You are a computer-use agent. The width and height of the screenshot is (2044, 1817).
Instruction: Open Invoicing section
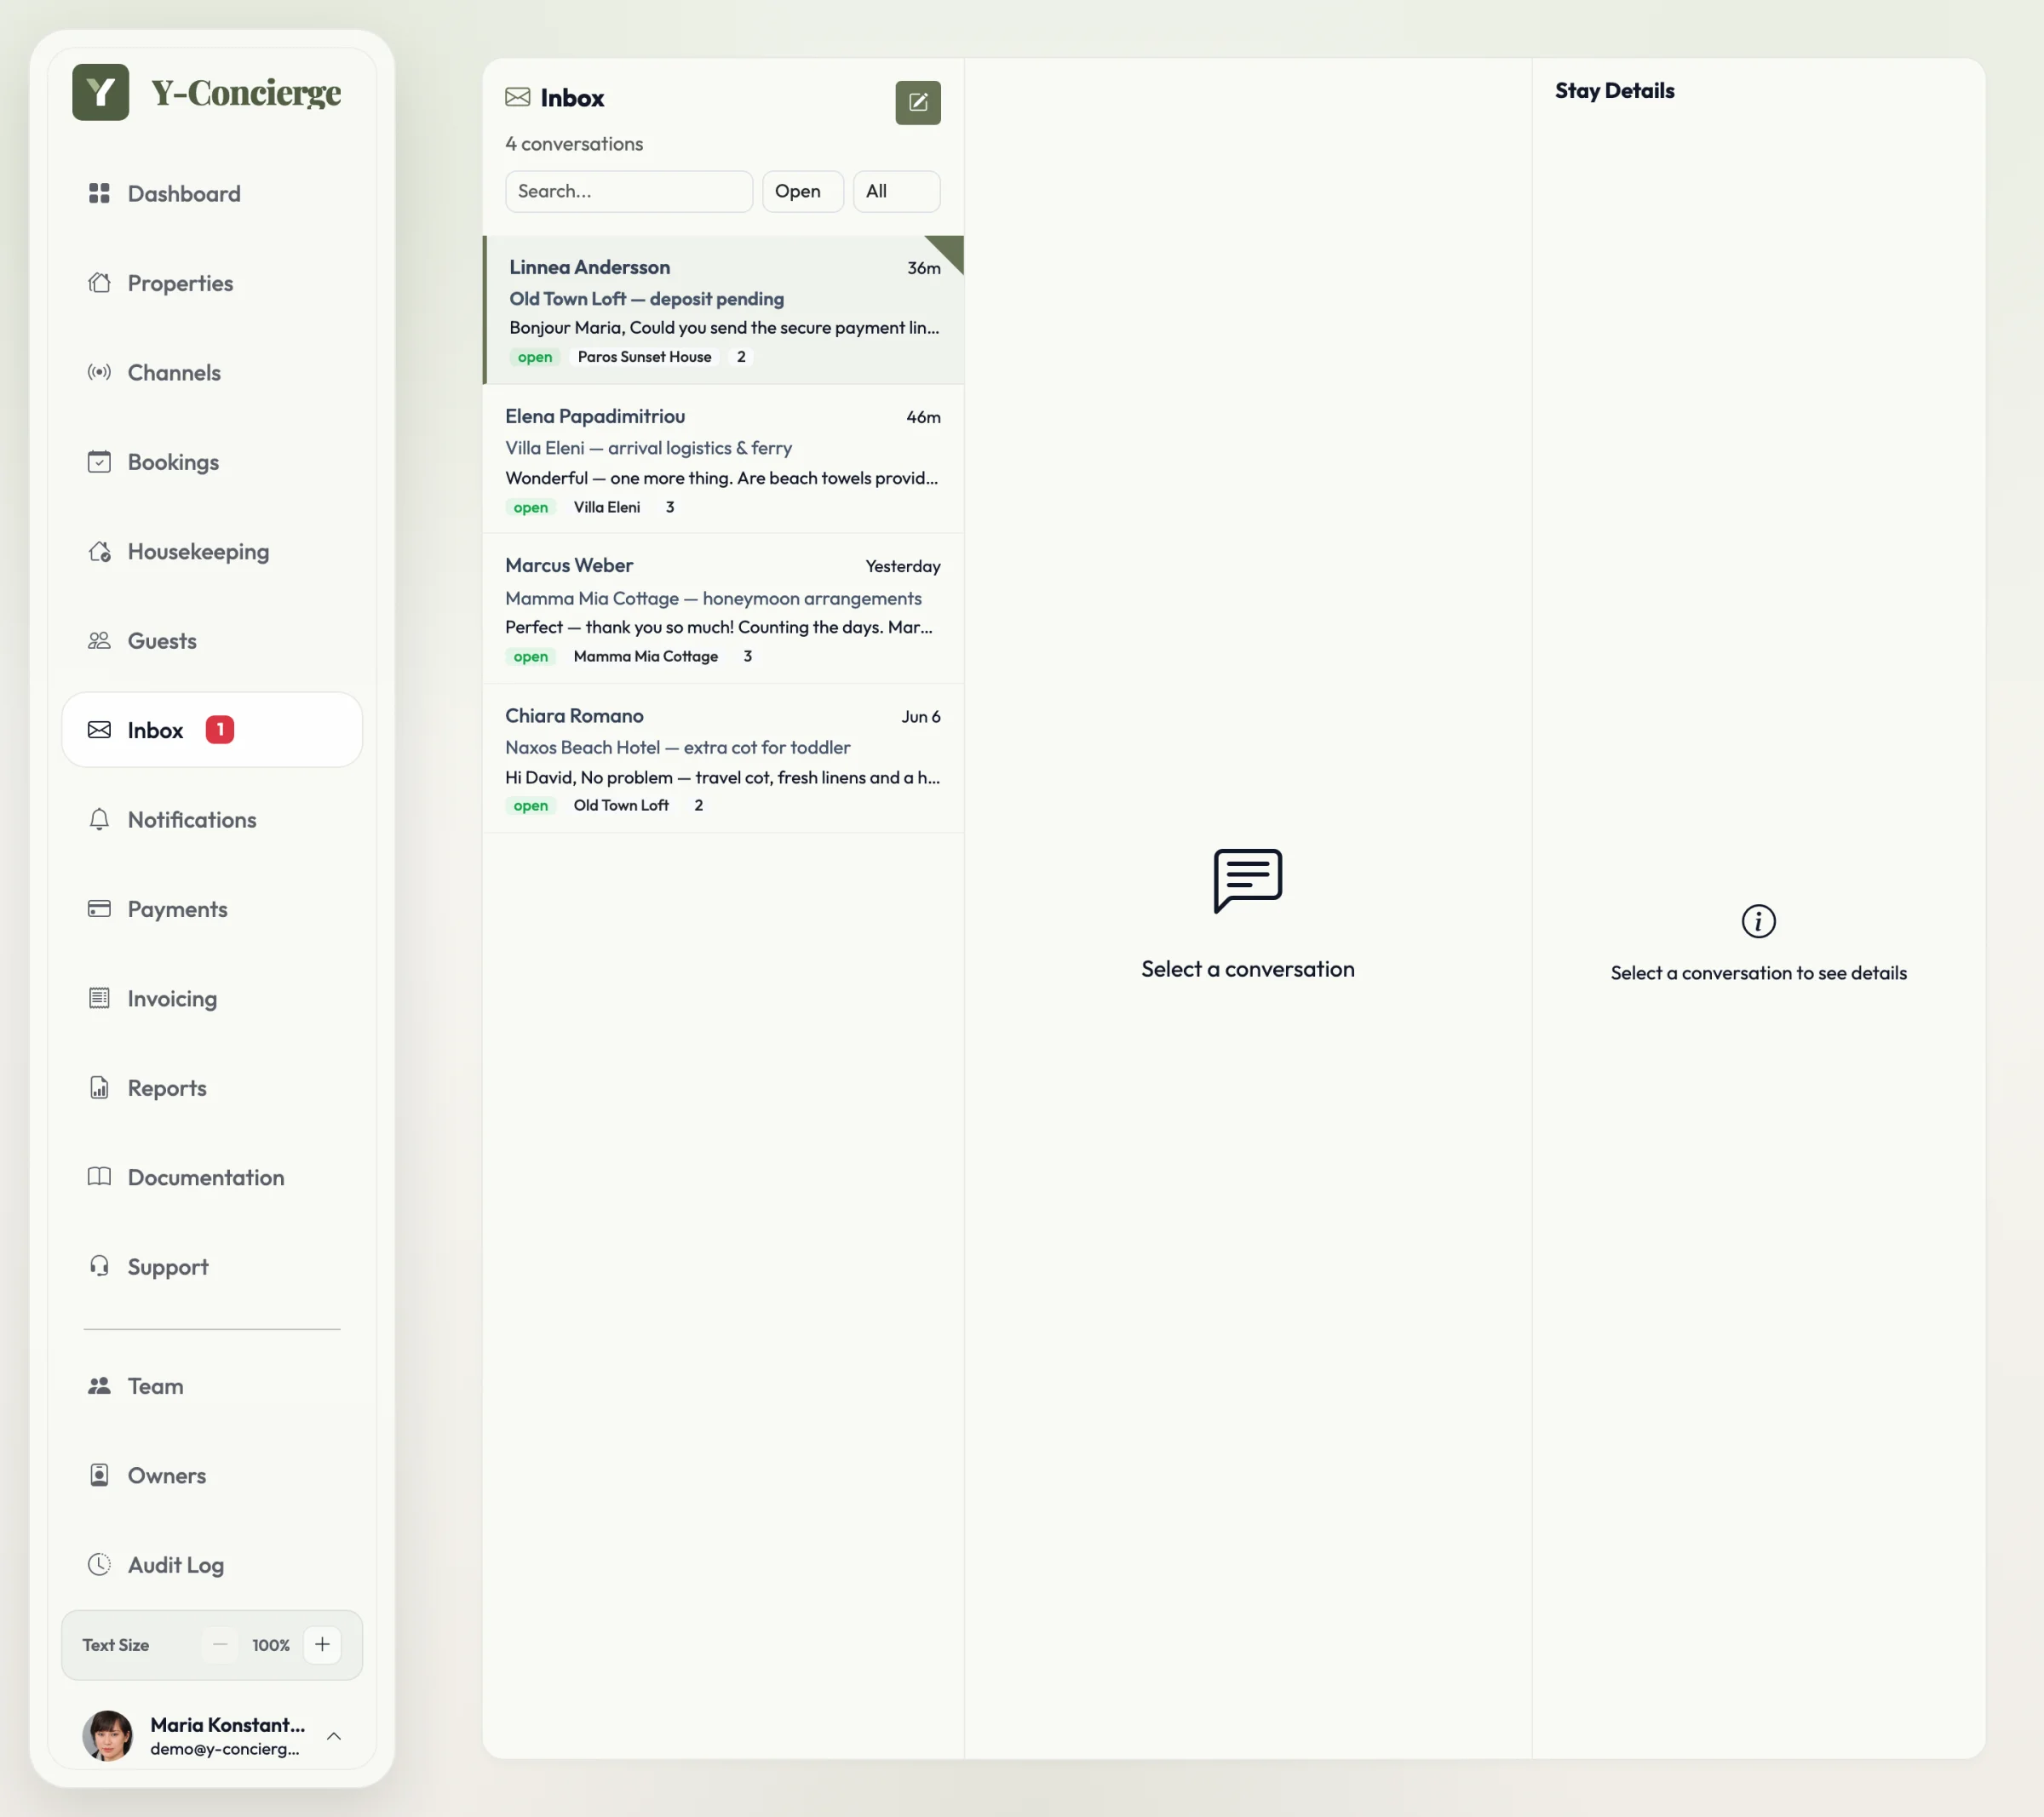[x=212, y=998]
